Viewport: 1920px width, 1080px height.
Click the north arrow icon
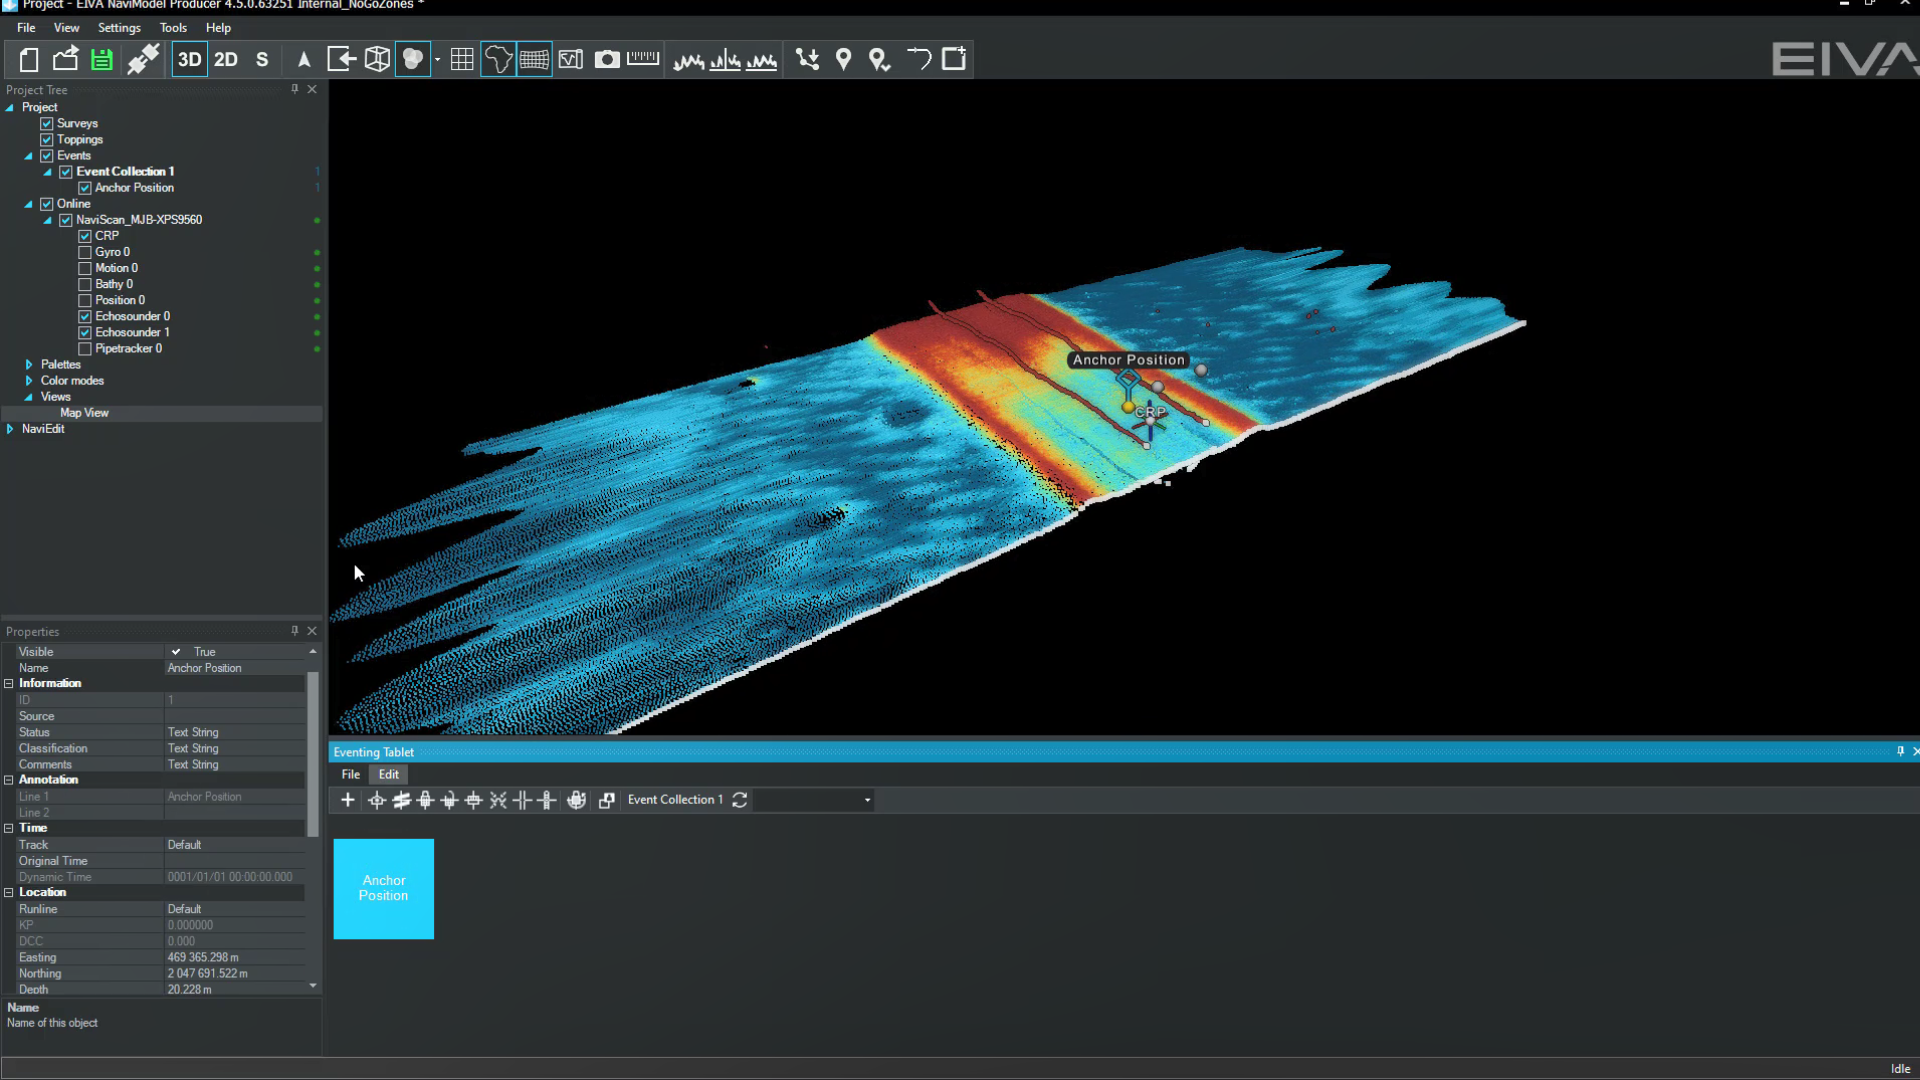tap(304, 60)
